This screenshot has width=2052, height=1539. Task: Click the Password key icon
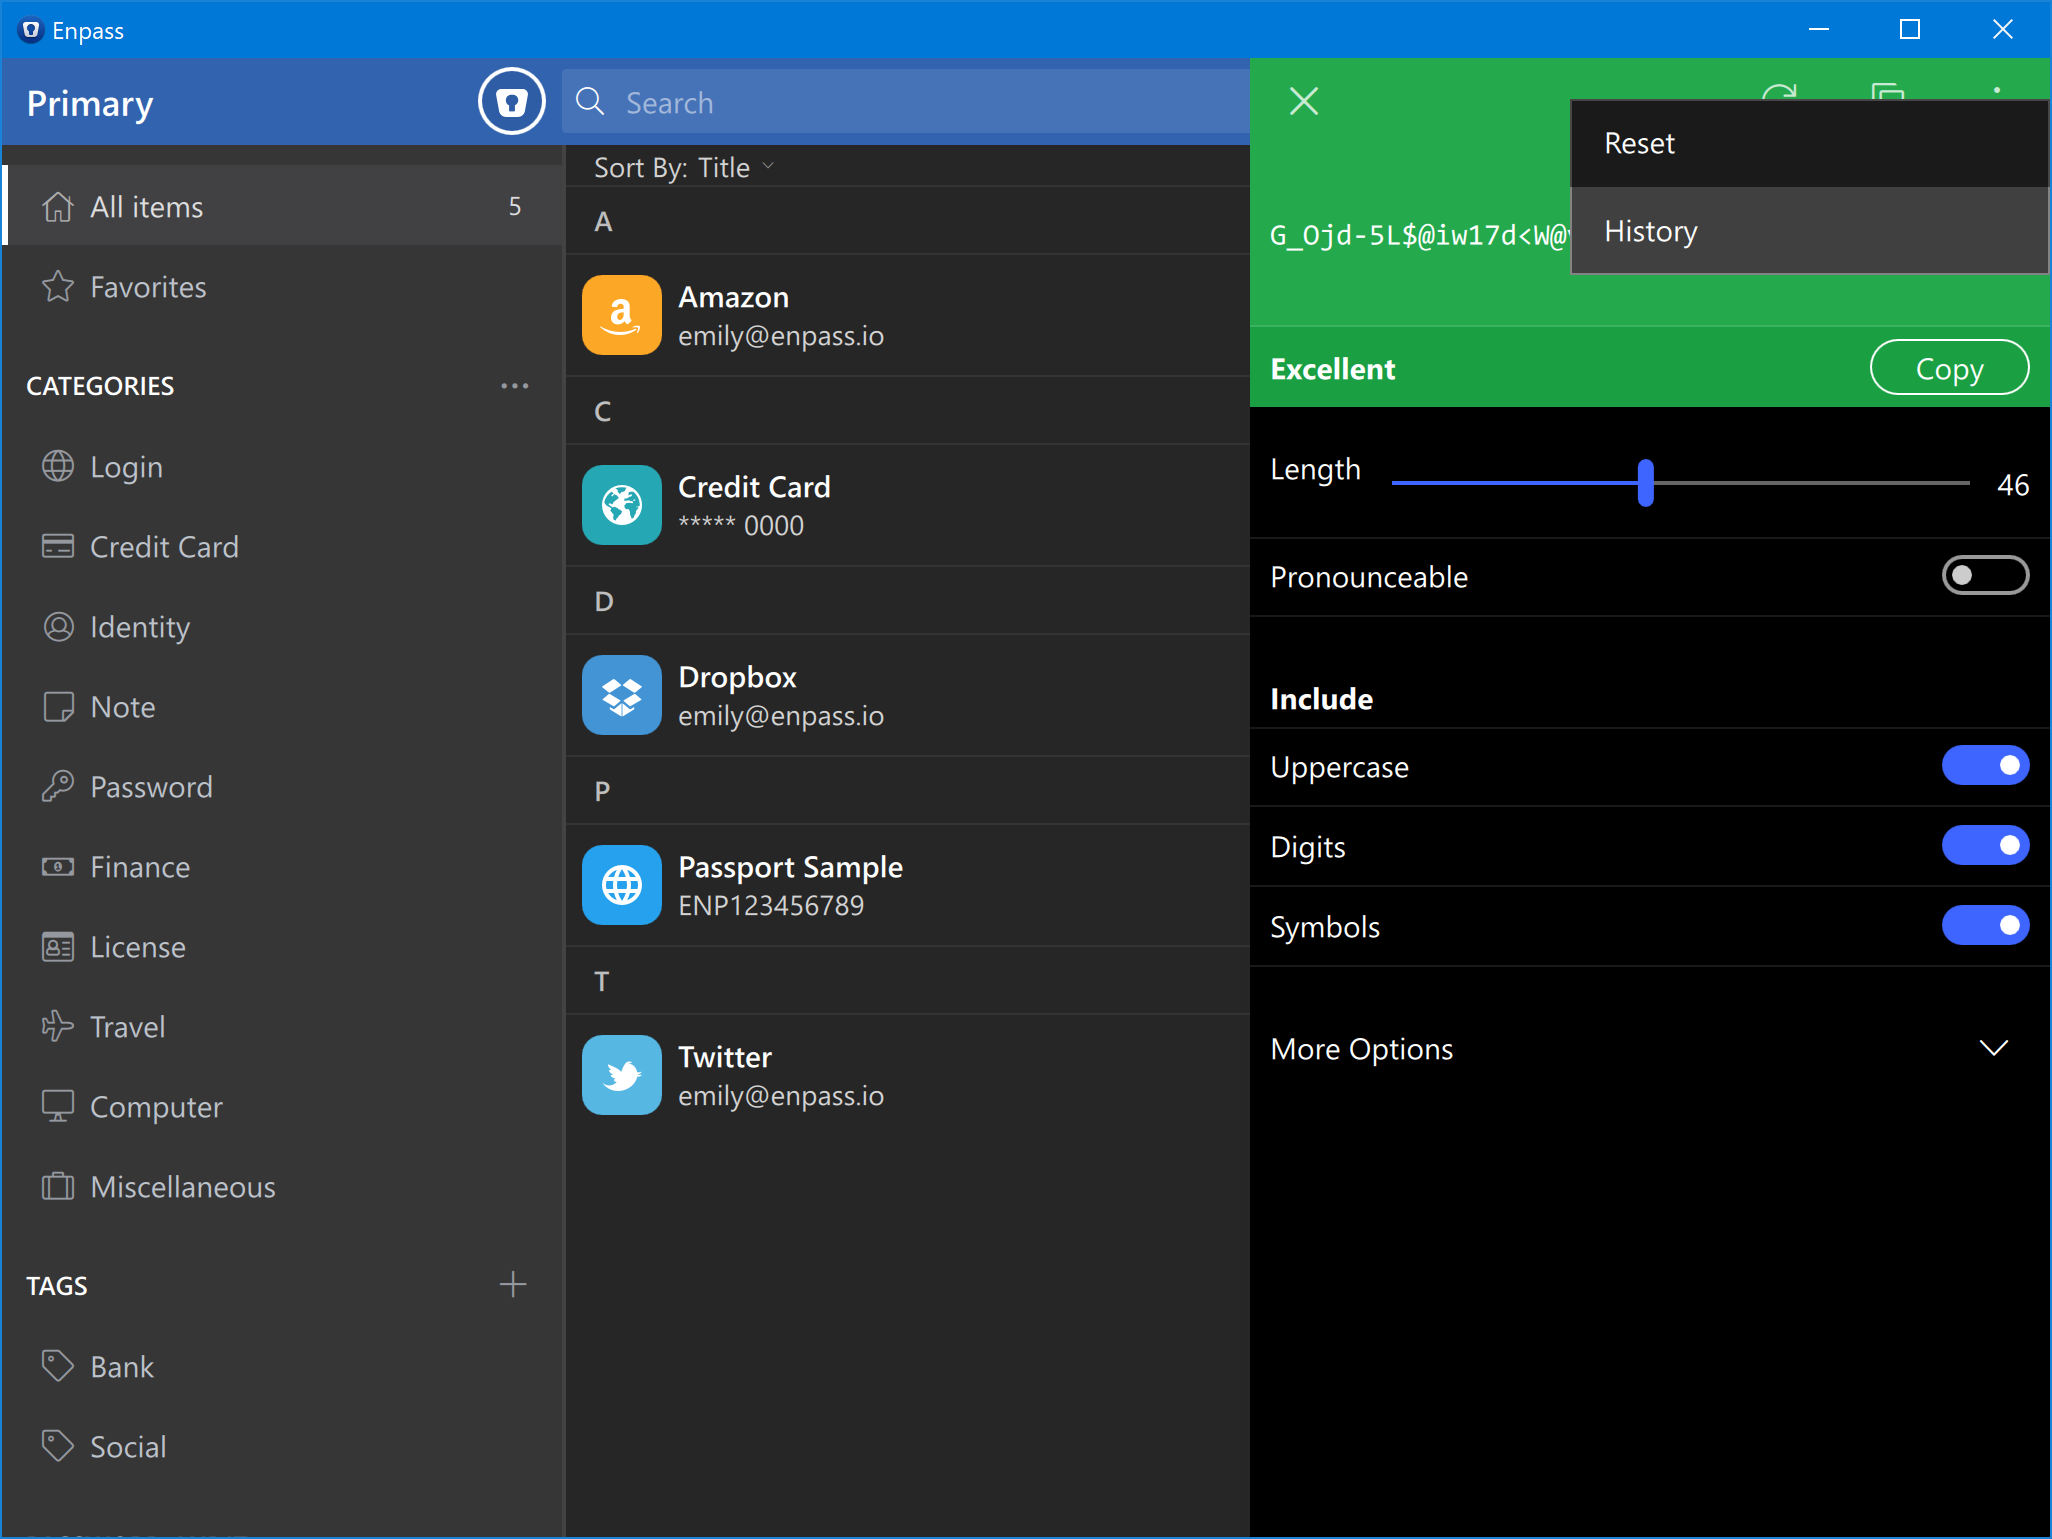(x=58, y=786)
